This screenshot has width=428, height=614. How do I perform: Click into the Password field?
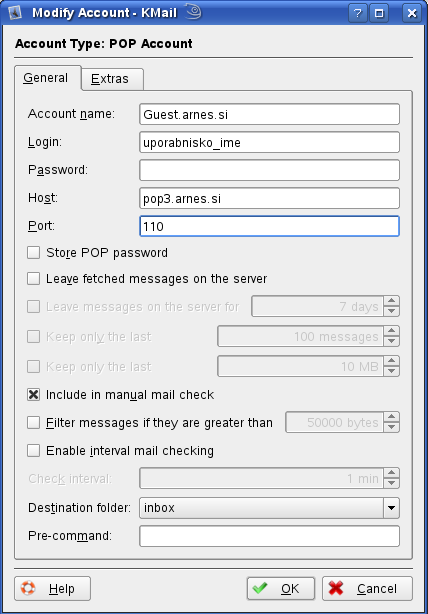point(269,170)
